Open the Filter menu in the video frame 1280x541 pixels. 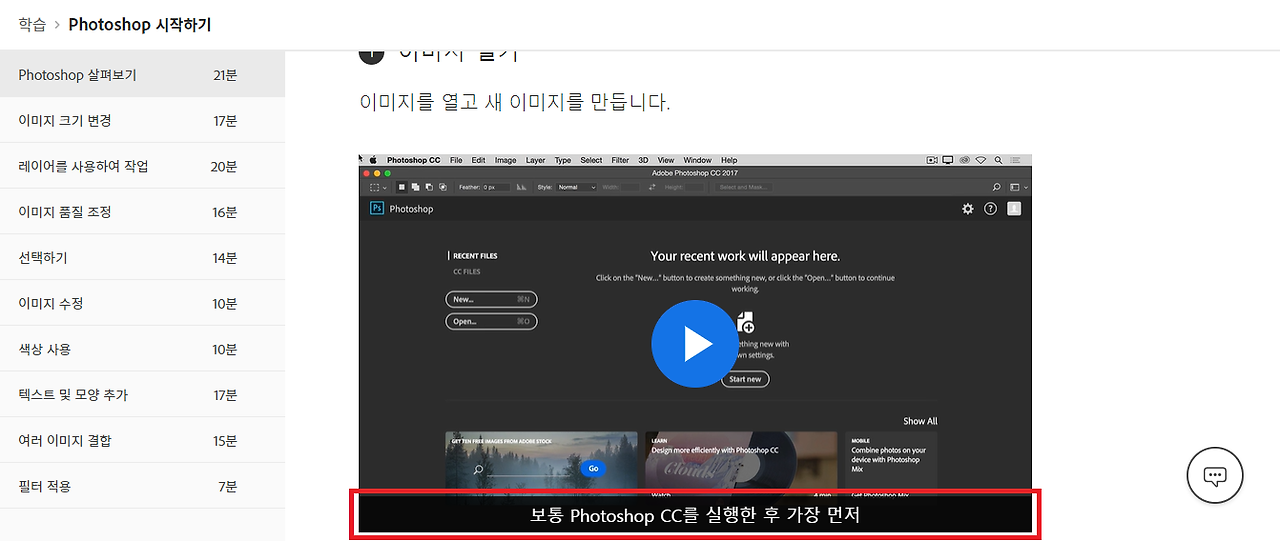tap(620, 160)
